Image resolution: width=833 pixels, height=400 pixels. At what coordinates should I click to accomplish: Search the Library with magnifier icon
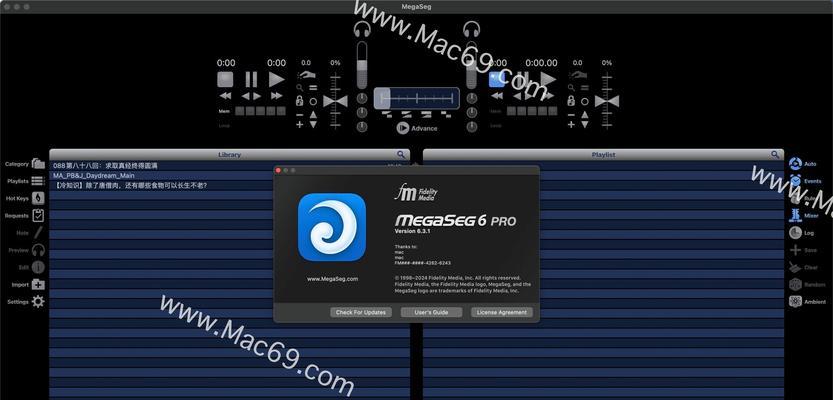(x=401, y=155)
